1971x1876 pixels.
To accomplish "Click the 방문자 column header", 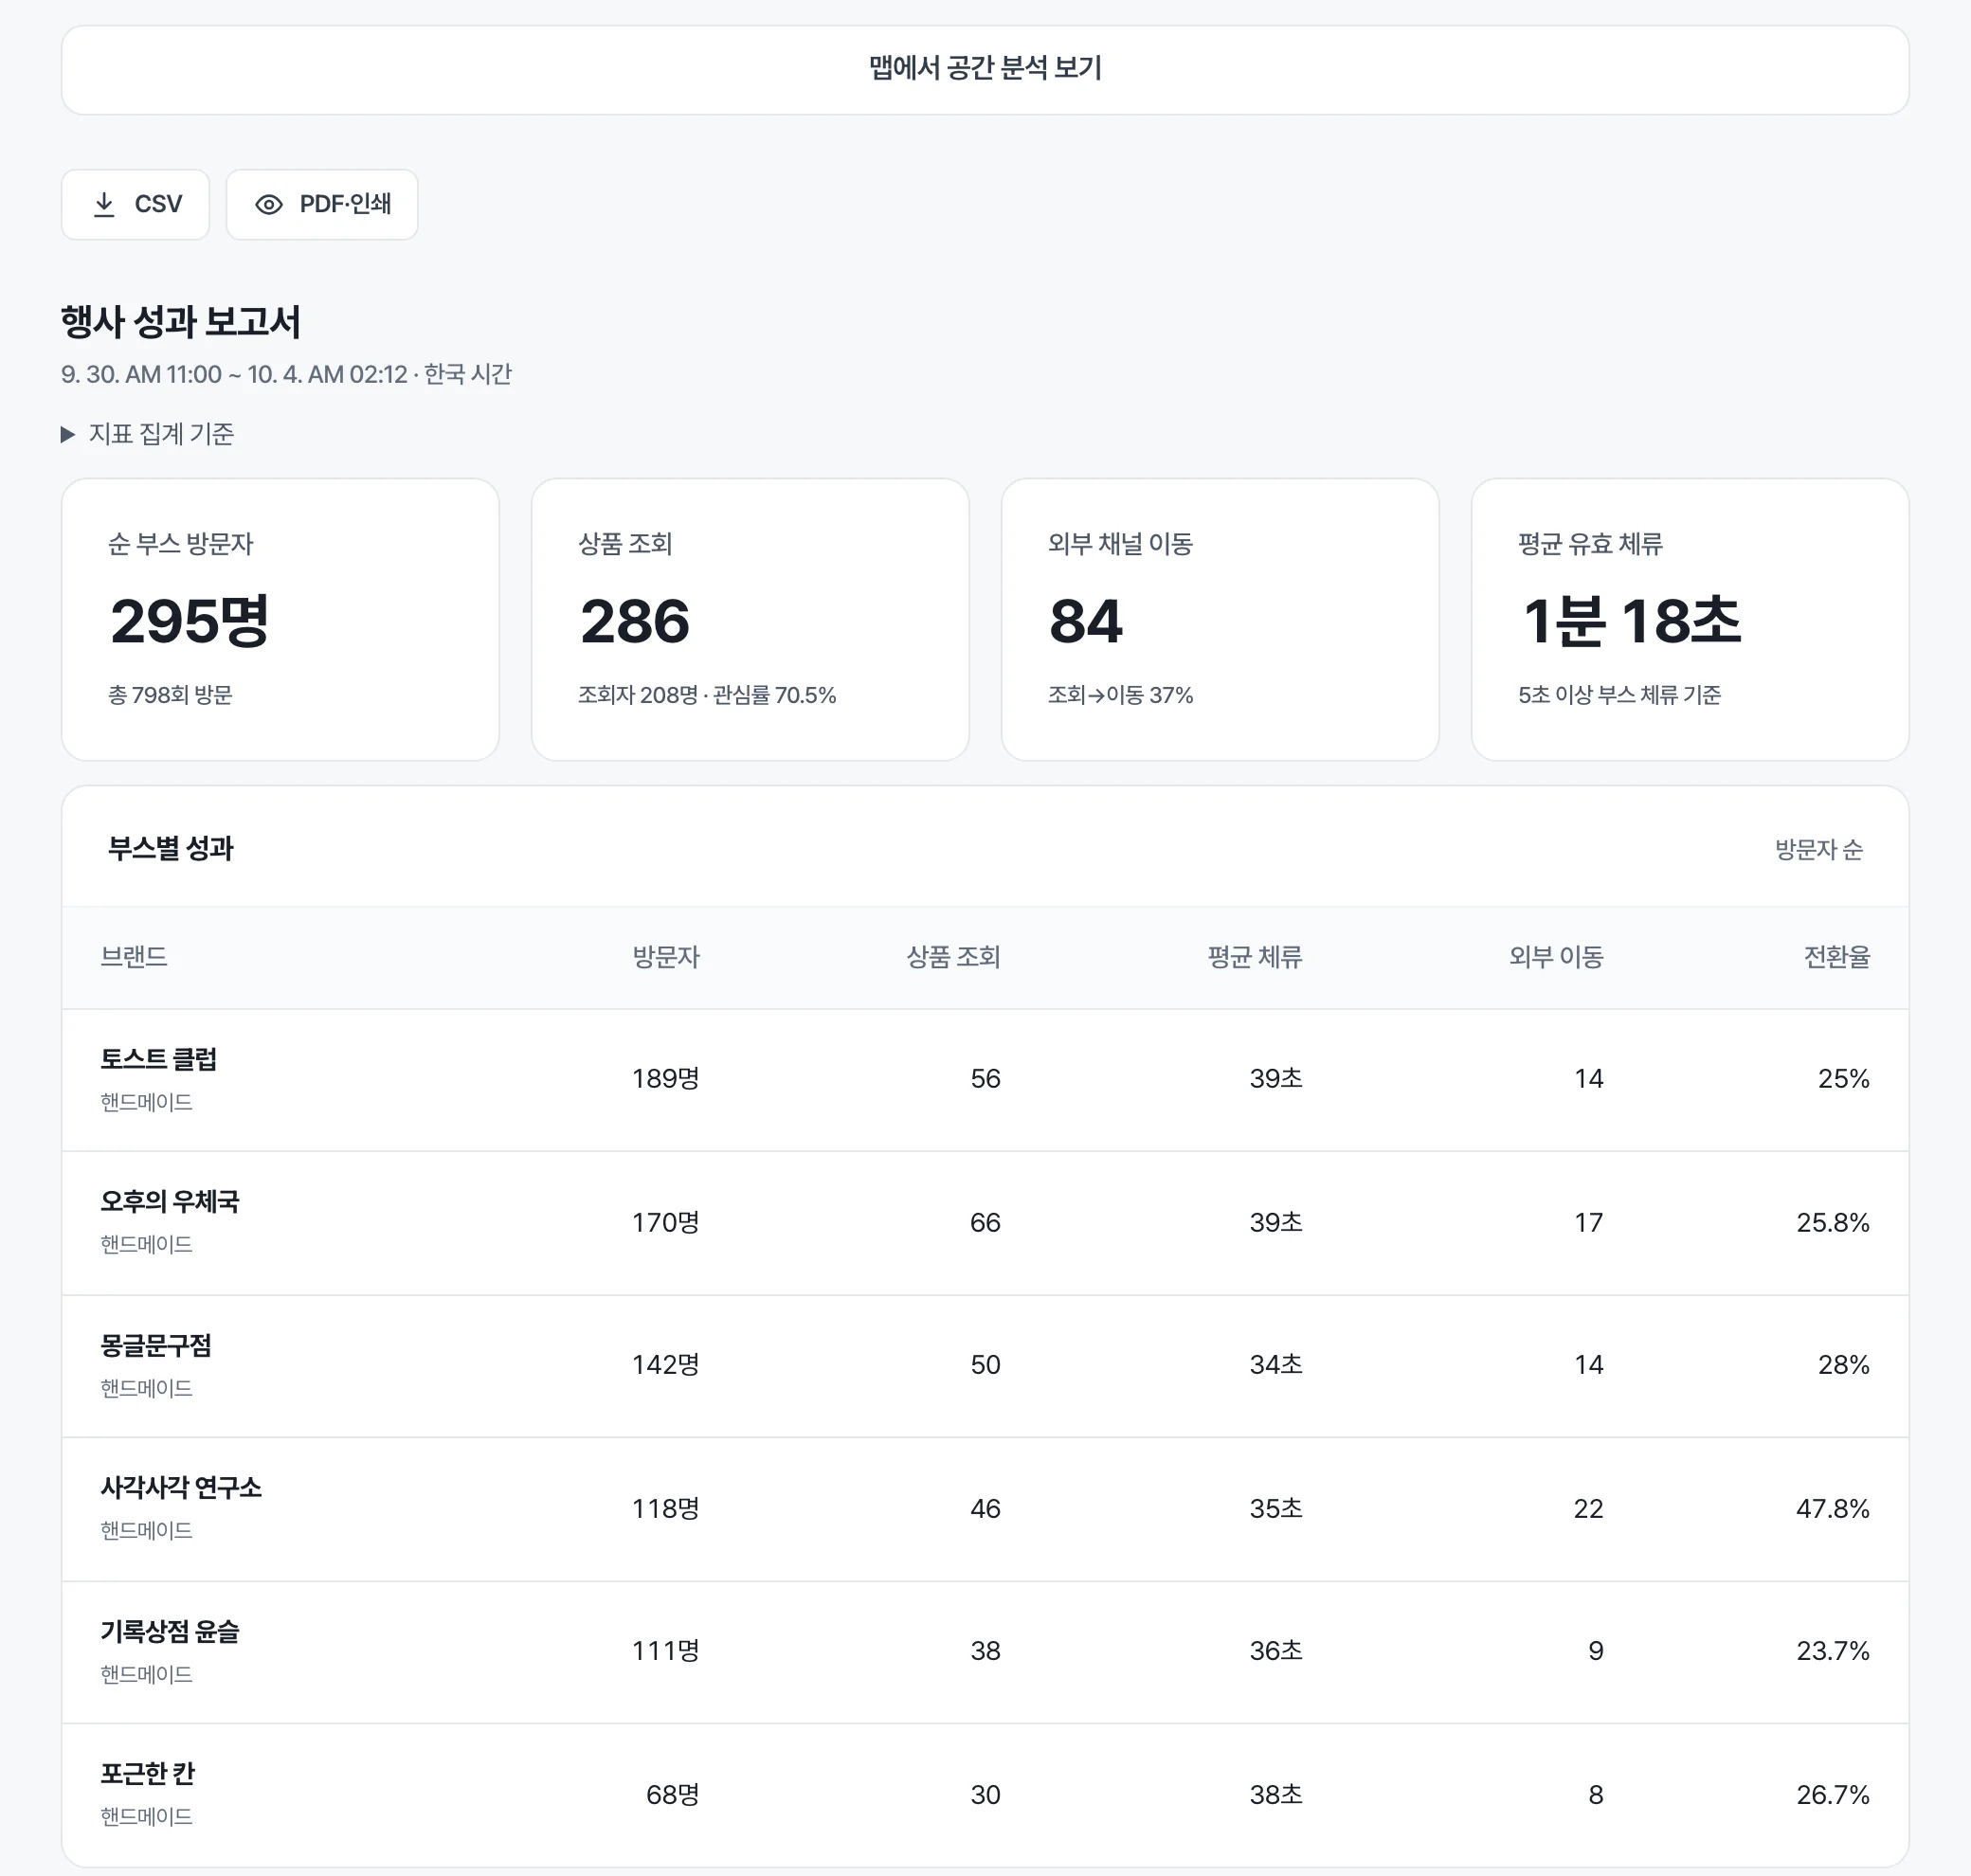I will (666, 957).
